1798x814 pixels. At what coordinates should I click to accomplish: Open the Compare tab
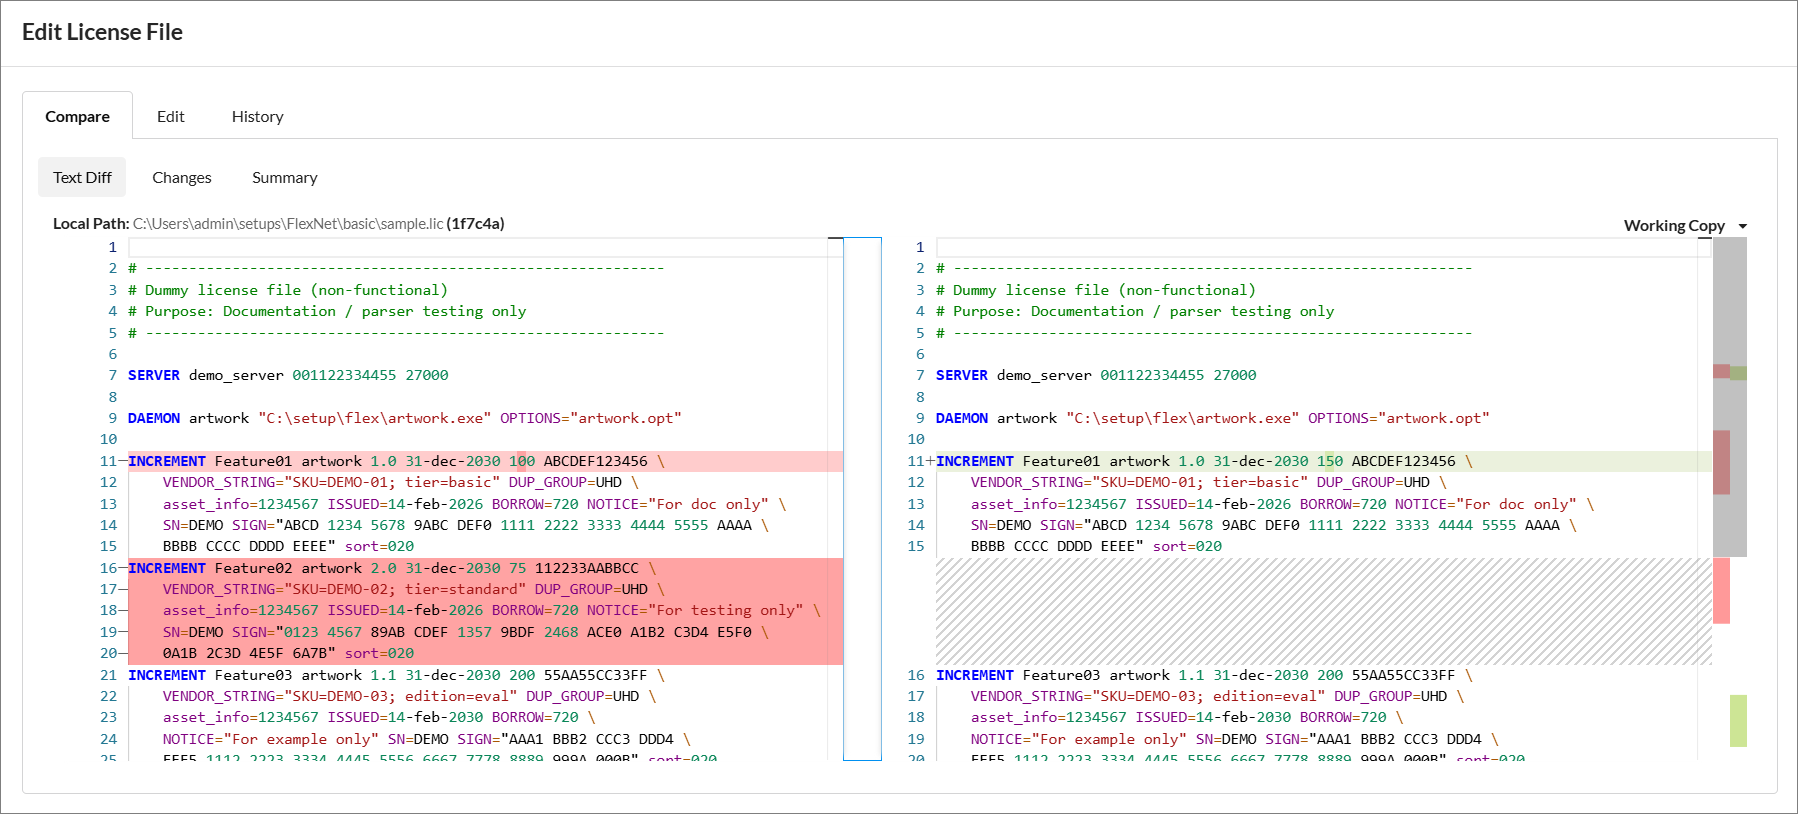(77, 116)
